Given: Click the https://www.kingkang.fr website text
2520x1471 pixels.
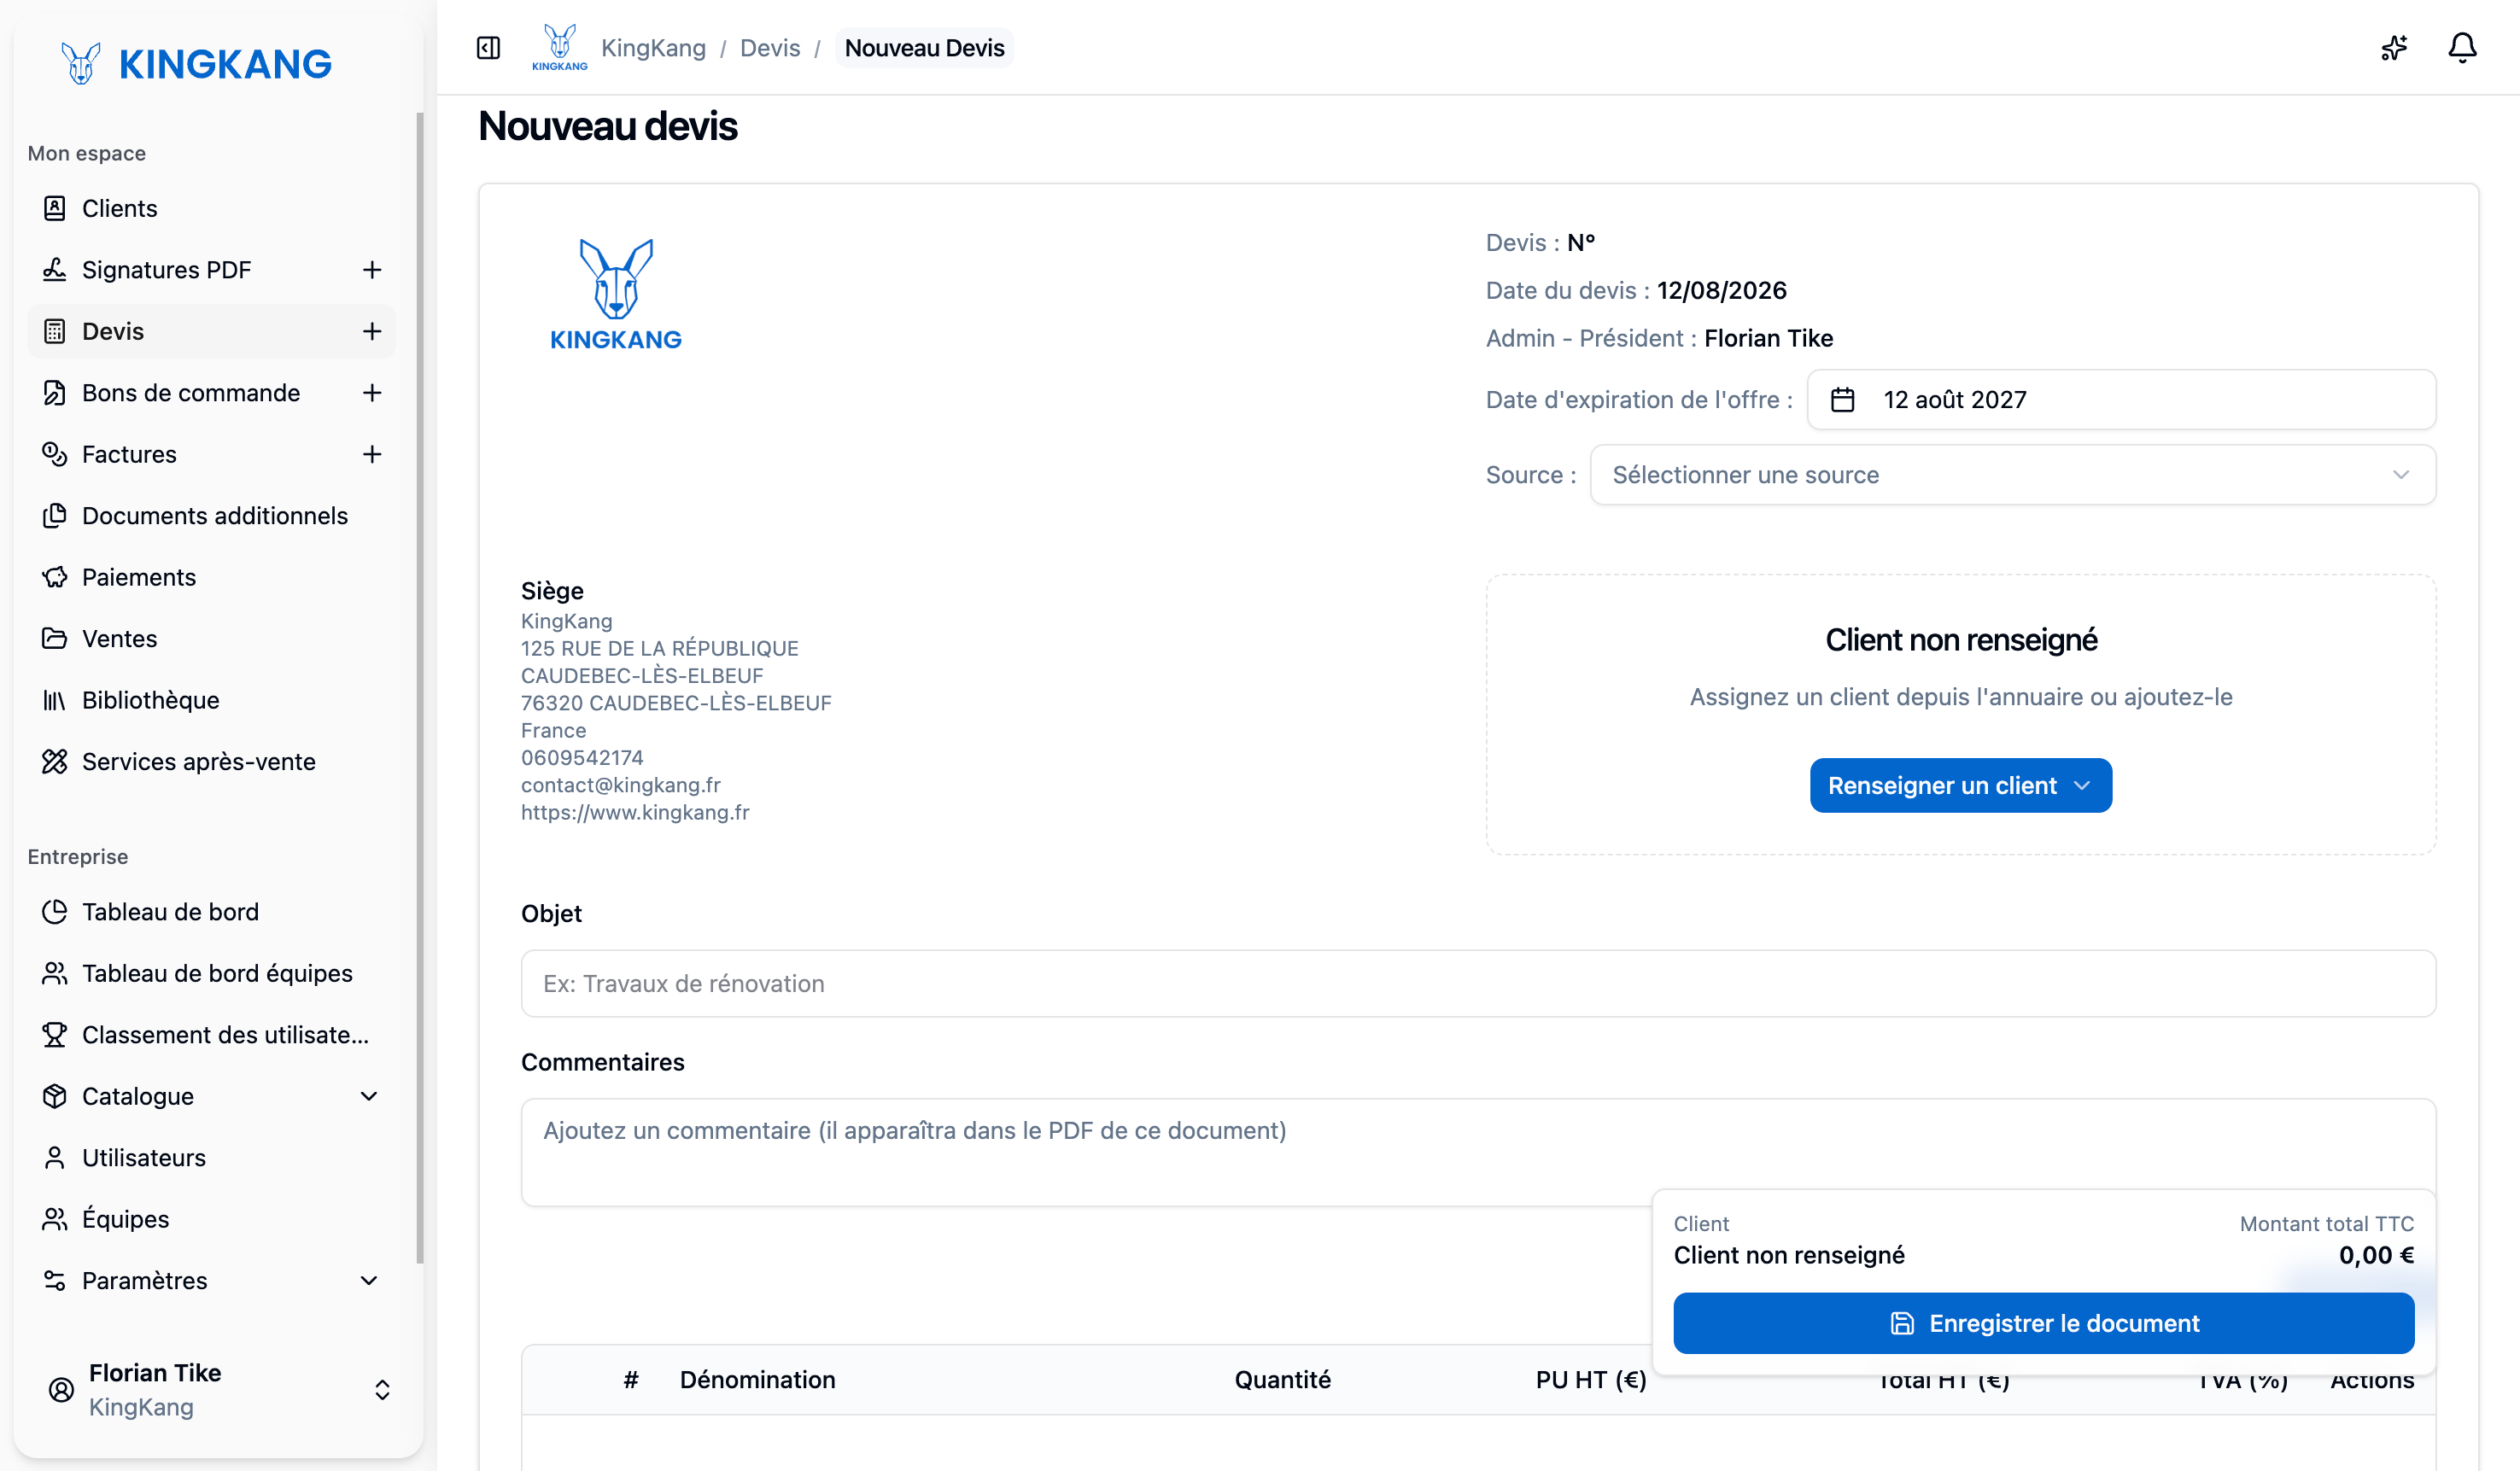Looking at the screenshot, I should (x=635, y=812).
